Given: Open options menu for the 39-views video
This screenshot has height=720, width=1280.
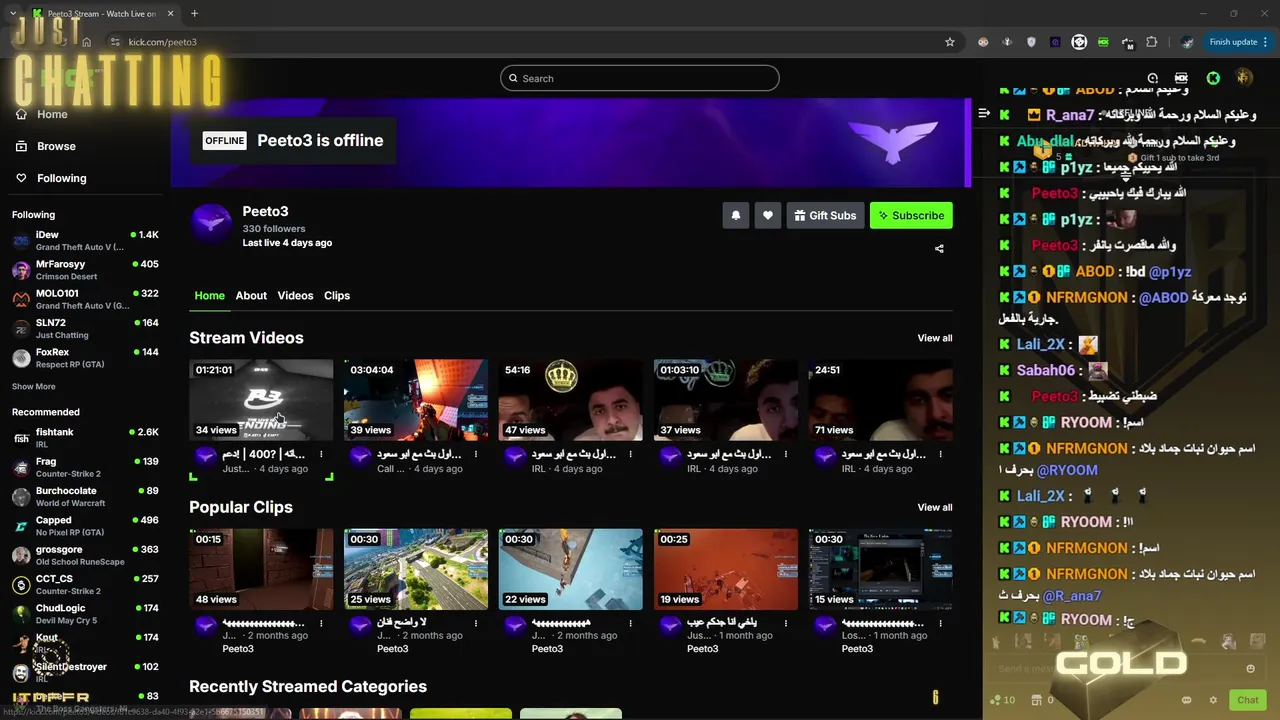Looking at the screenshot, I should pos(476,454).
